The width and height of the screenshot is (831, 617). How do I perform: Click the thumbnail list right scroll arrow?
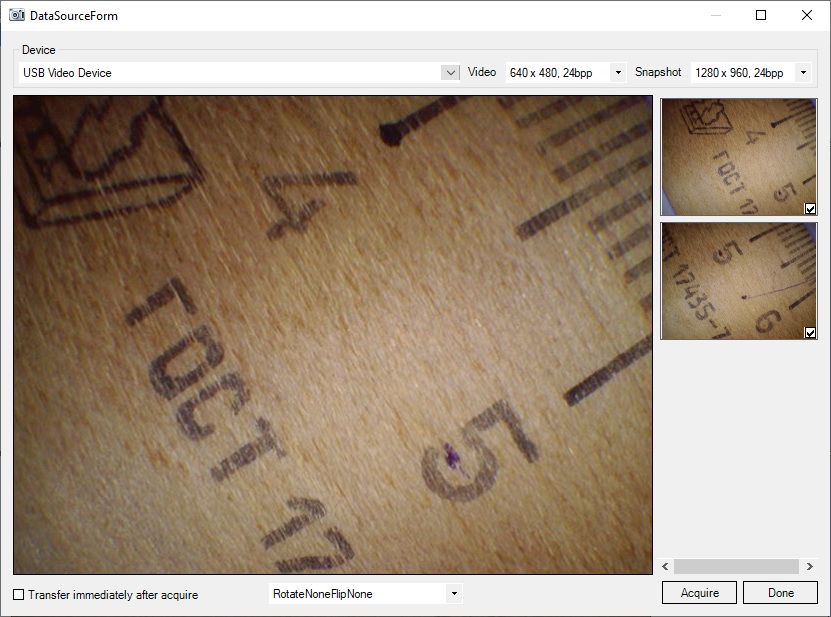coord(810,567)
